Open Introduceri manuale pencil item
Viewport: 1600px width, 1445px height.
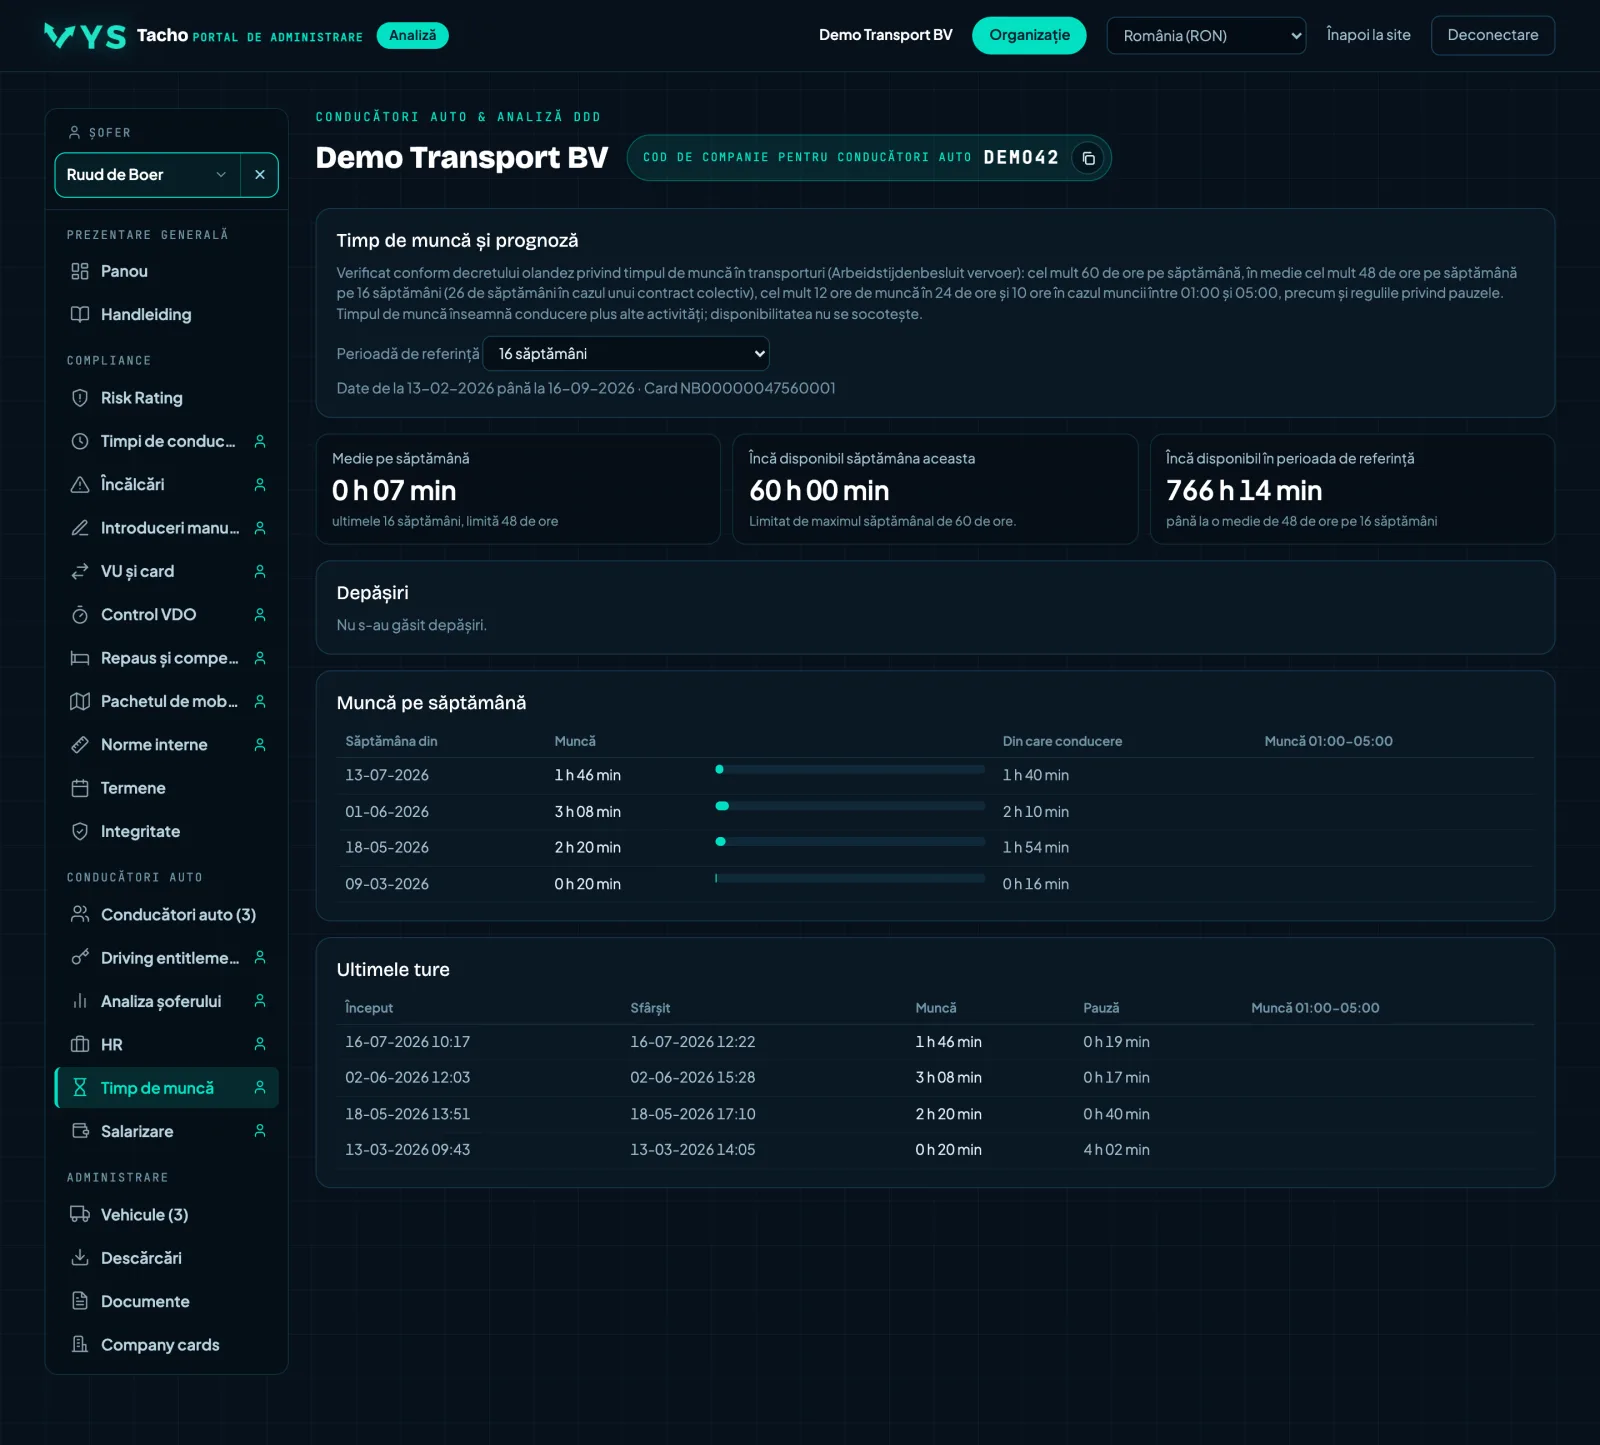tap(166, 528)
